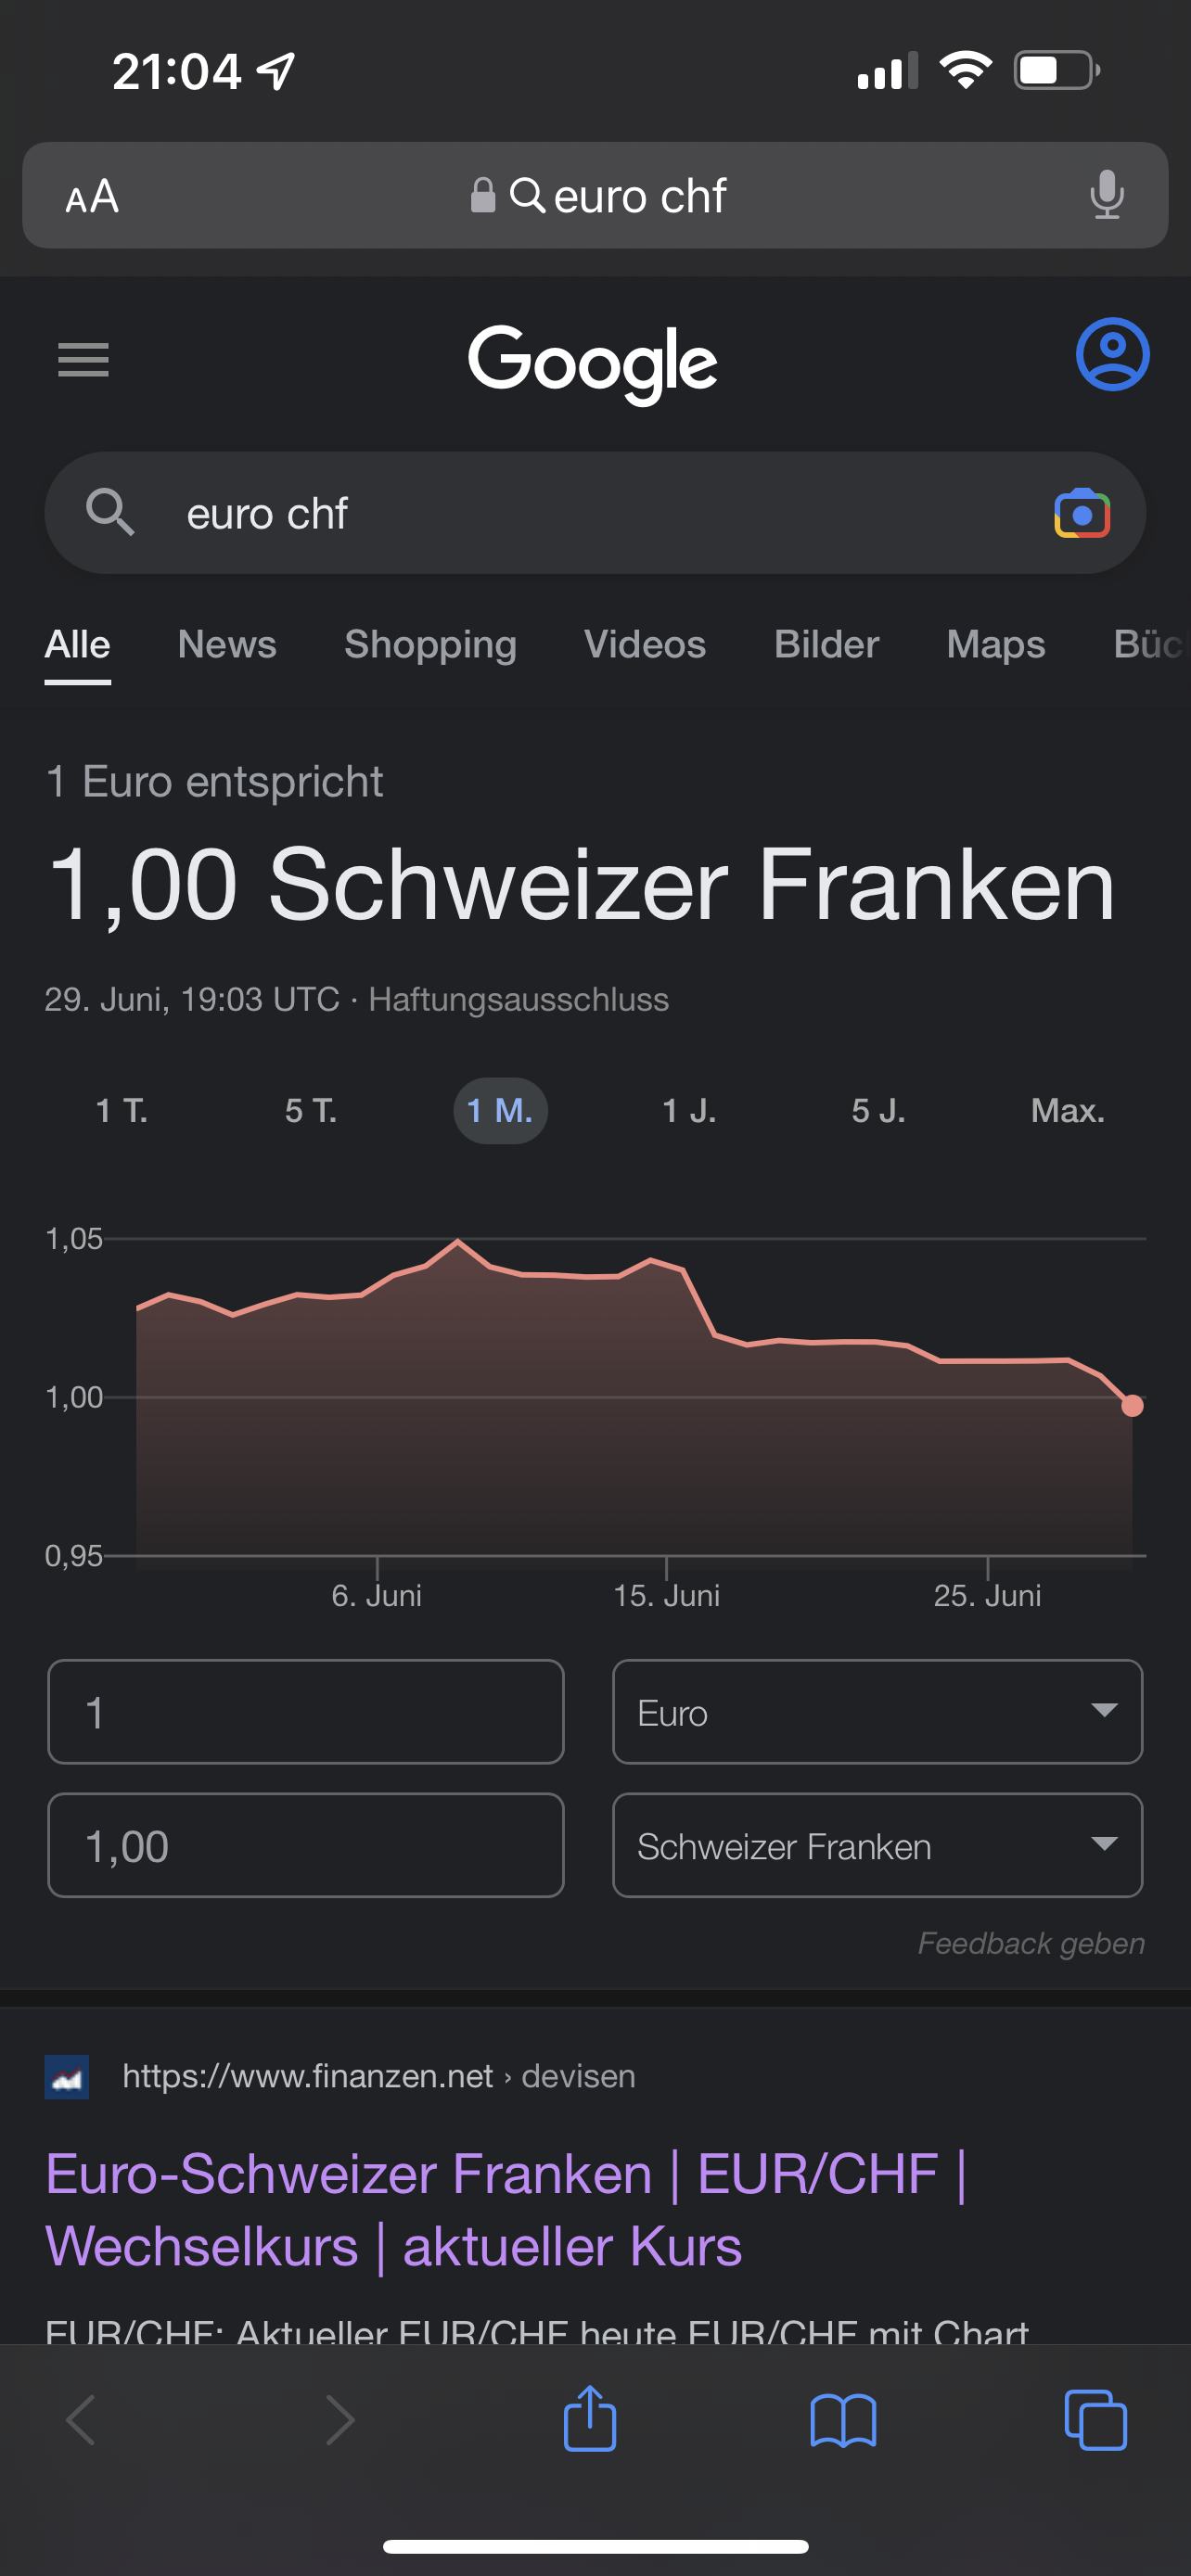
Task: Tap the AA reader text size button
Action: (x=92, y=196)
